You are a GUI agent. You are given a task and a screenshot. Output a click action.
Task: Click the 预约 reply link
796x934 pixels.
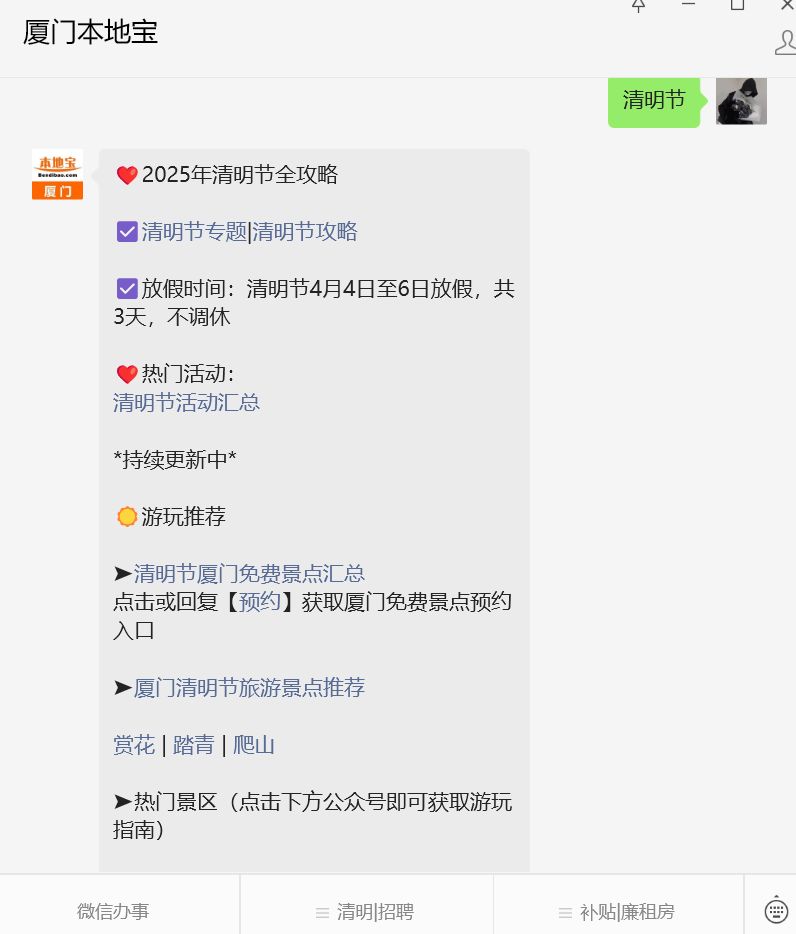point(259,602)
